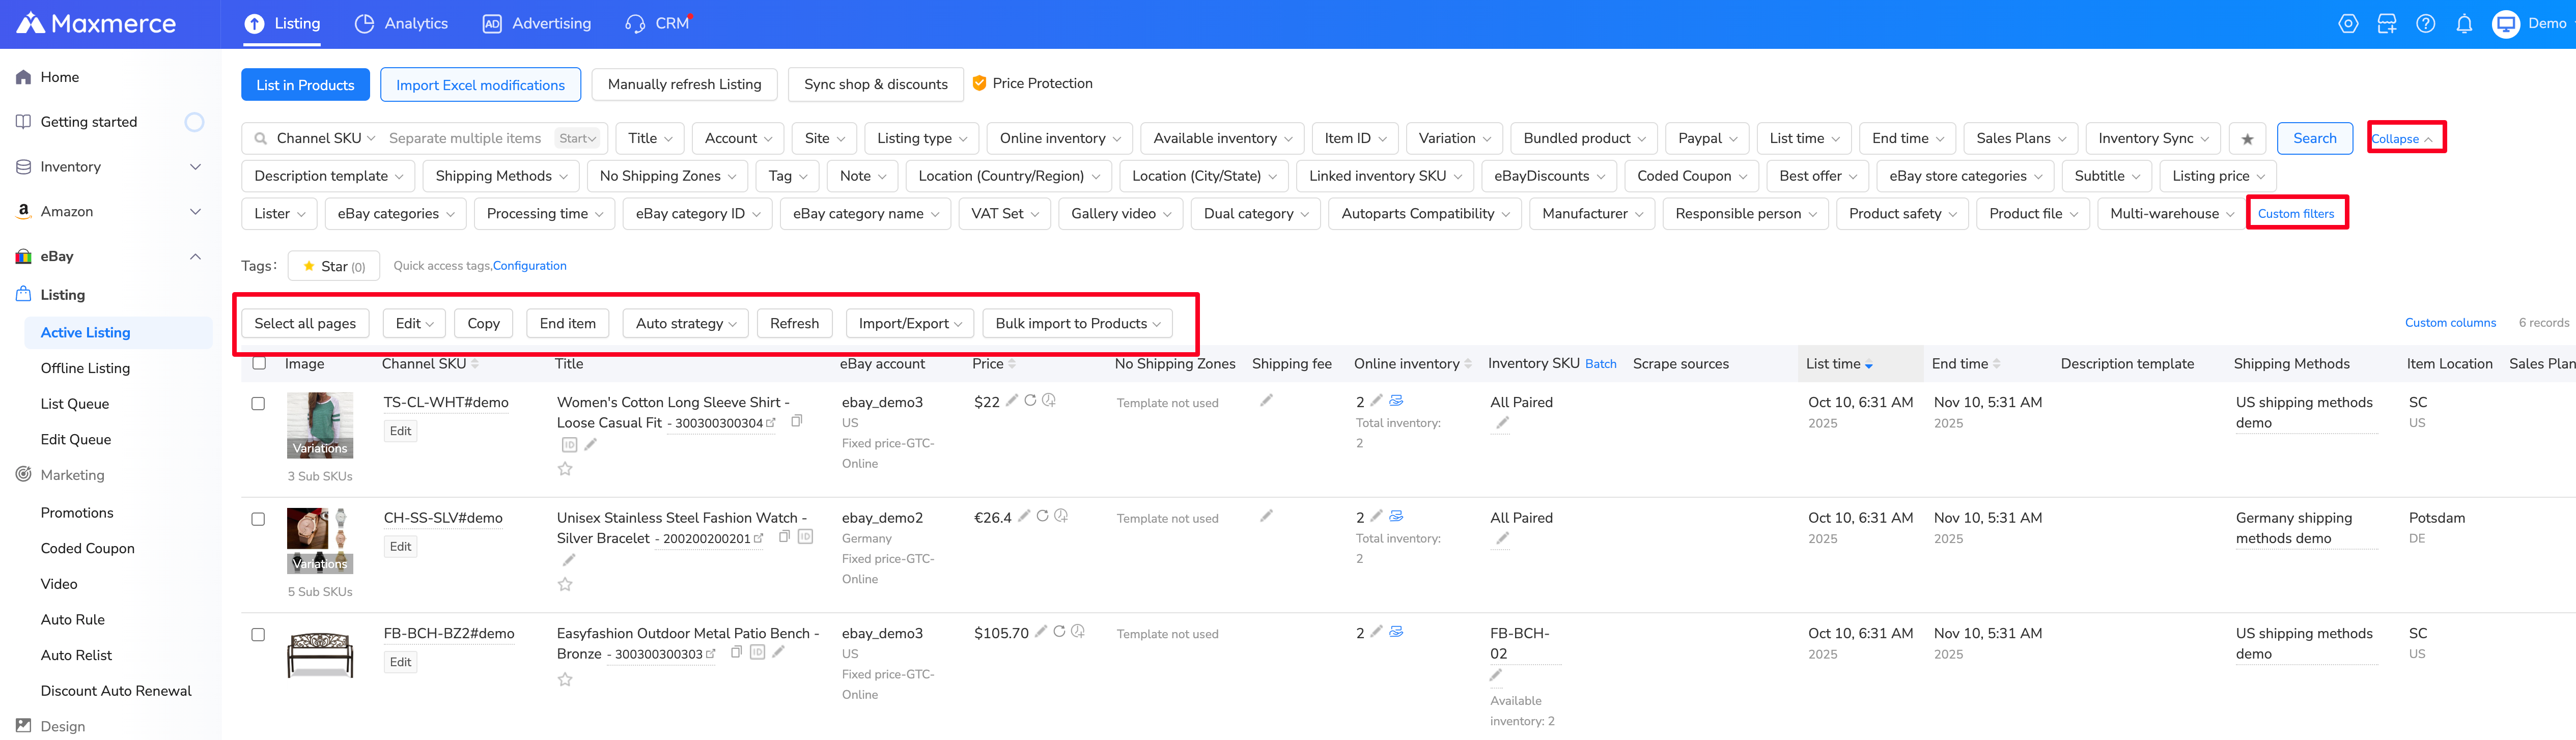This screenshot has width=2576, height=740.
Task: Open the hexagon settings icon in header
Action: (x=2347, y=24)
